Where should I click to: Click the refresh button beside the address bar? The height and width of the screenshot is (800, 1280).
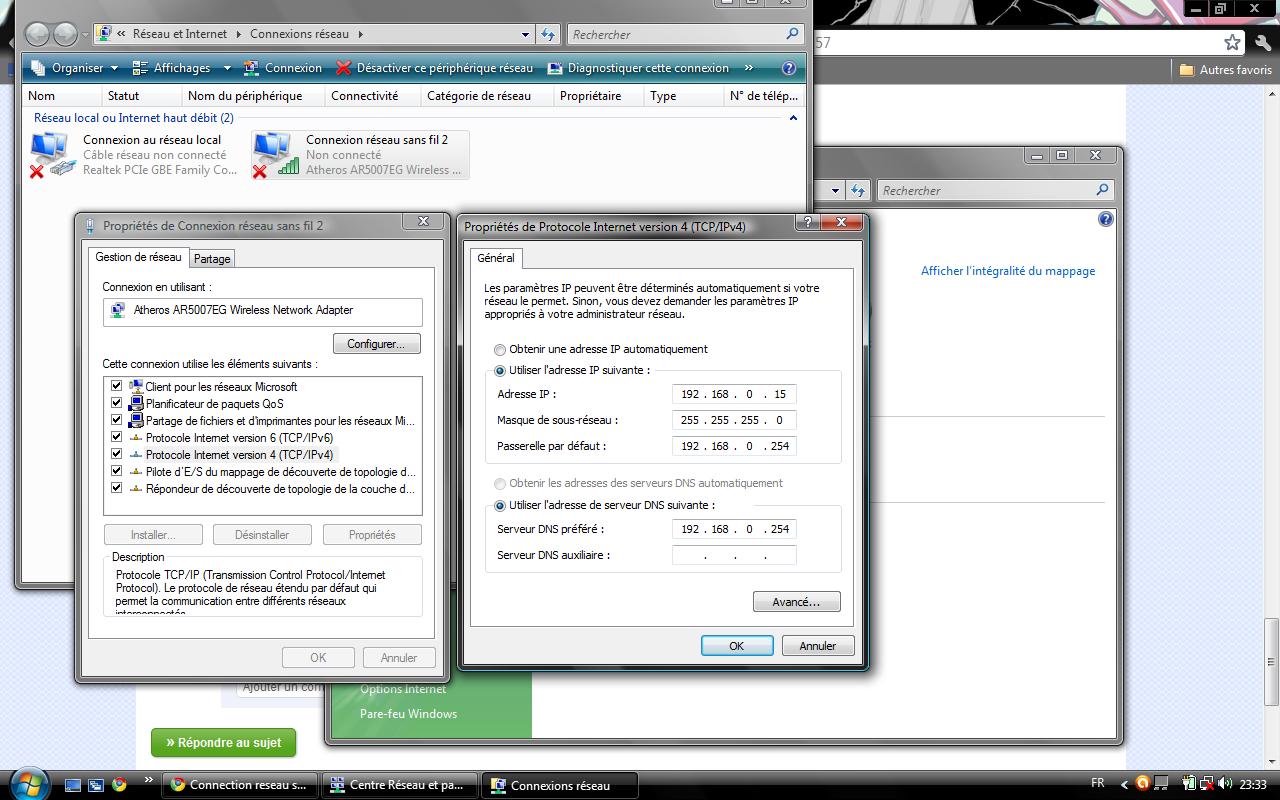(x=548, y=34)
